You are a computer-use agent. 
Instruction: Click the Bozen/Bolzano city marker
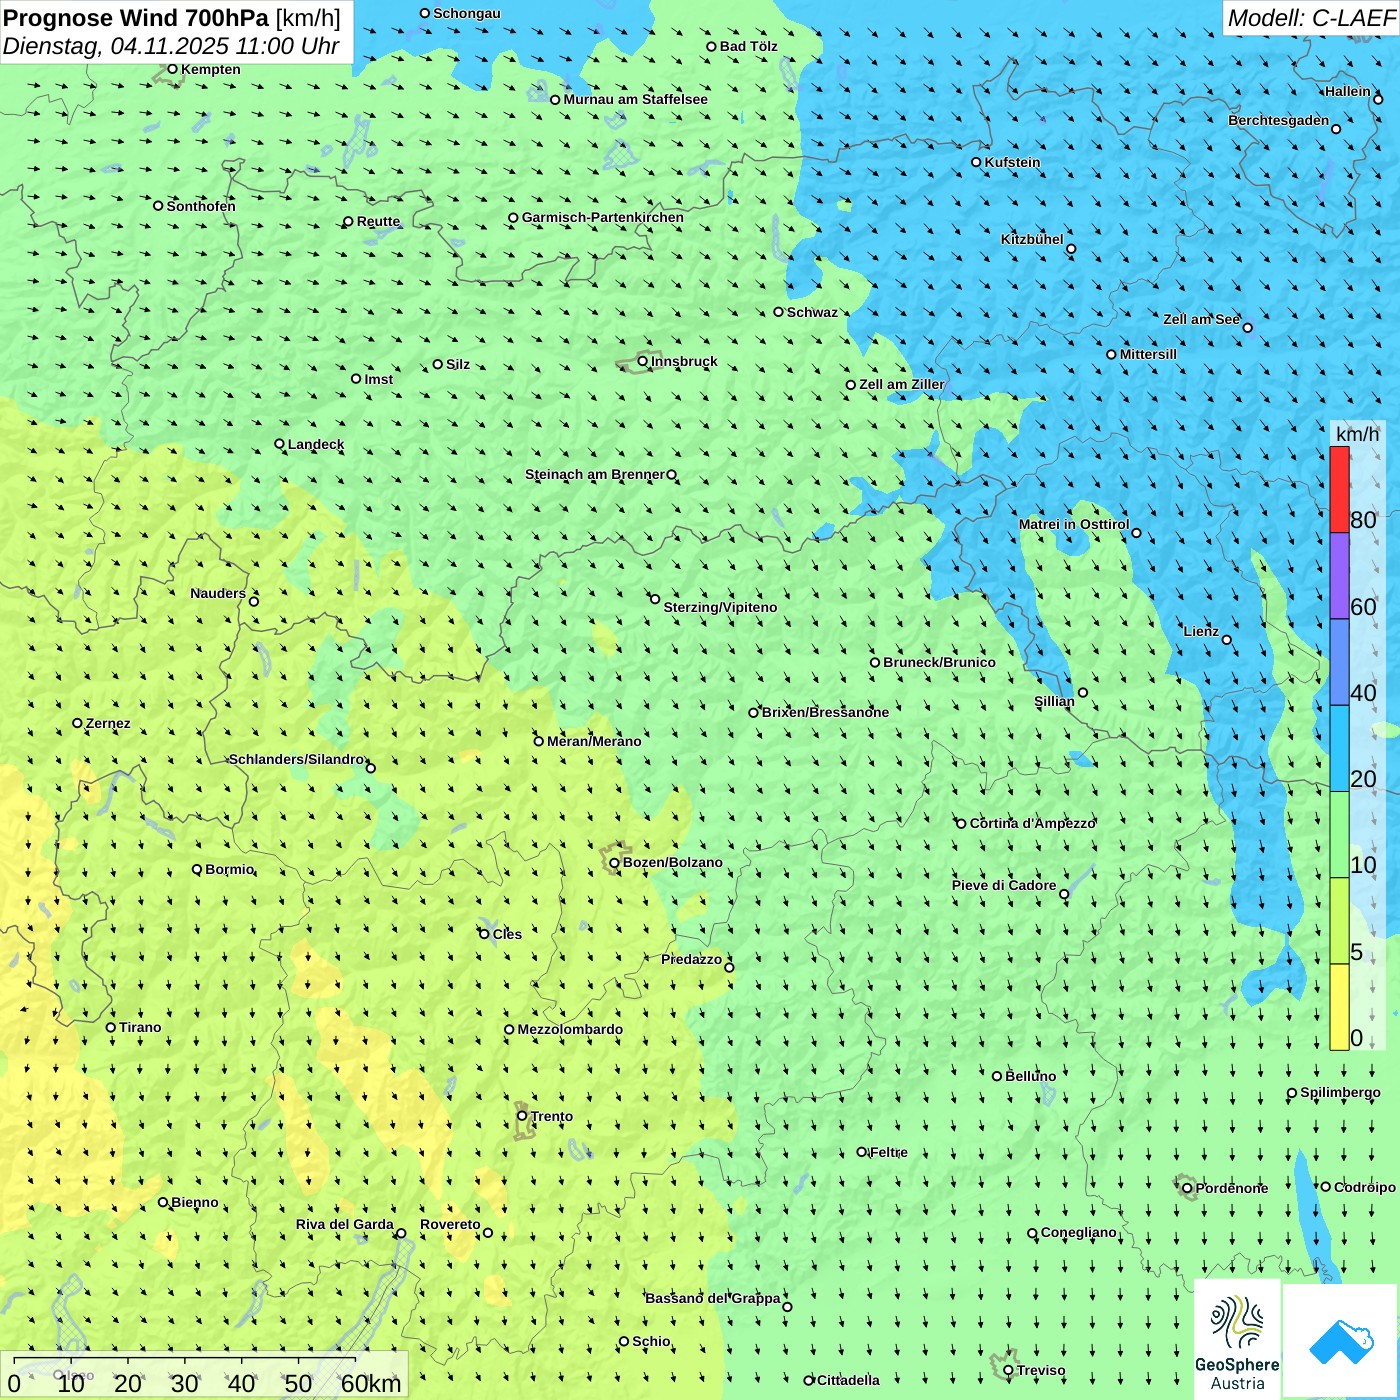pyautogui.click(x=615, y=862)
